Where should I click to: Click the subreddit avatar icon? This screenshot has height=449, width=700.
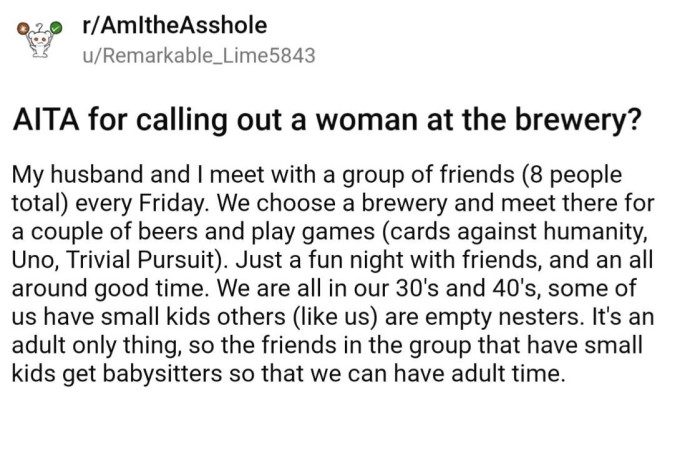tap(34, 38)
